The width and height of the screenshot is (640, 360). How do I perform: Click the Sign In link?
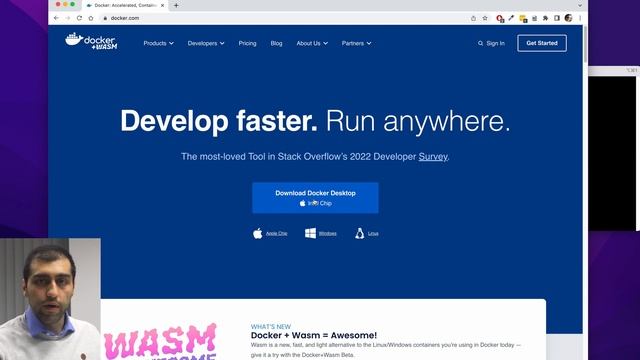496,43
